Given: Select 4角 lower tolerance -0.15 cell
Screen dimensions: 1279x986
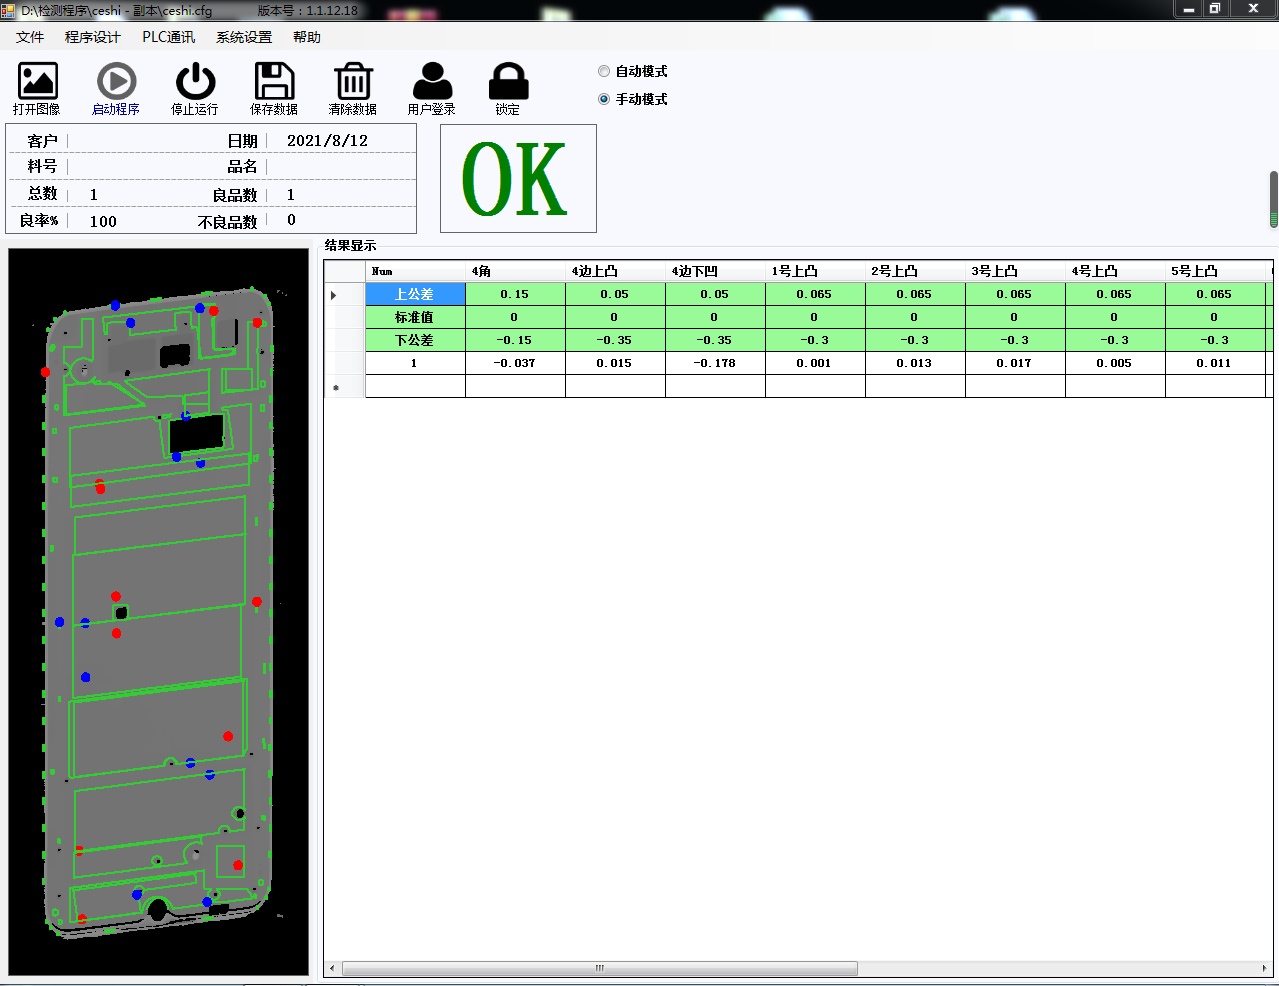Looking at the screenshot, I should tap(515, 340).
